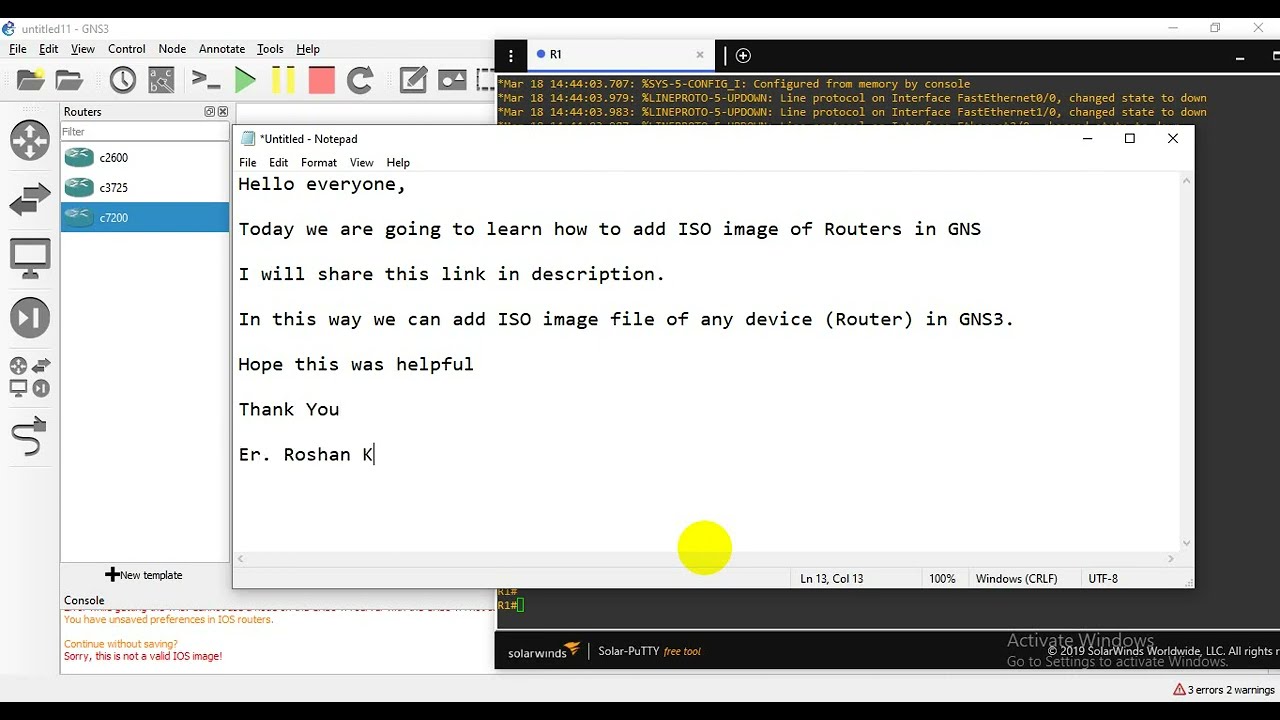
Task: Open console to all devices icon
Action: click(x=206, y=80)
